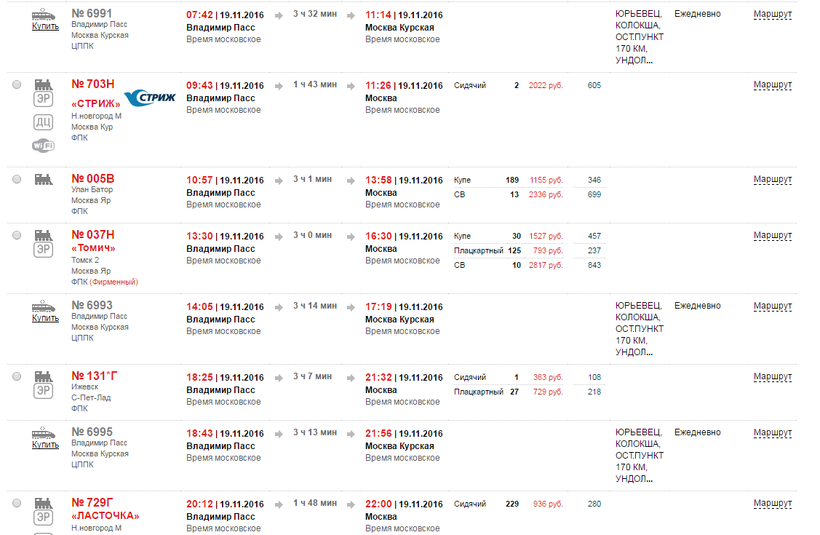The image size is (820, 535).
Task: Click the suburban train icon for 6991
Action: click(44, 14)
